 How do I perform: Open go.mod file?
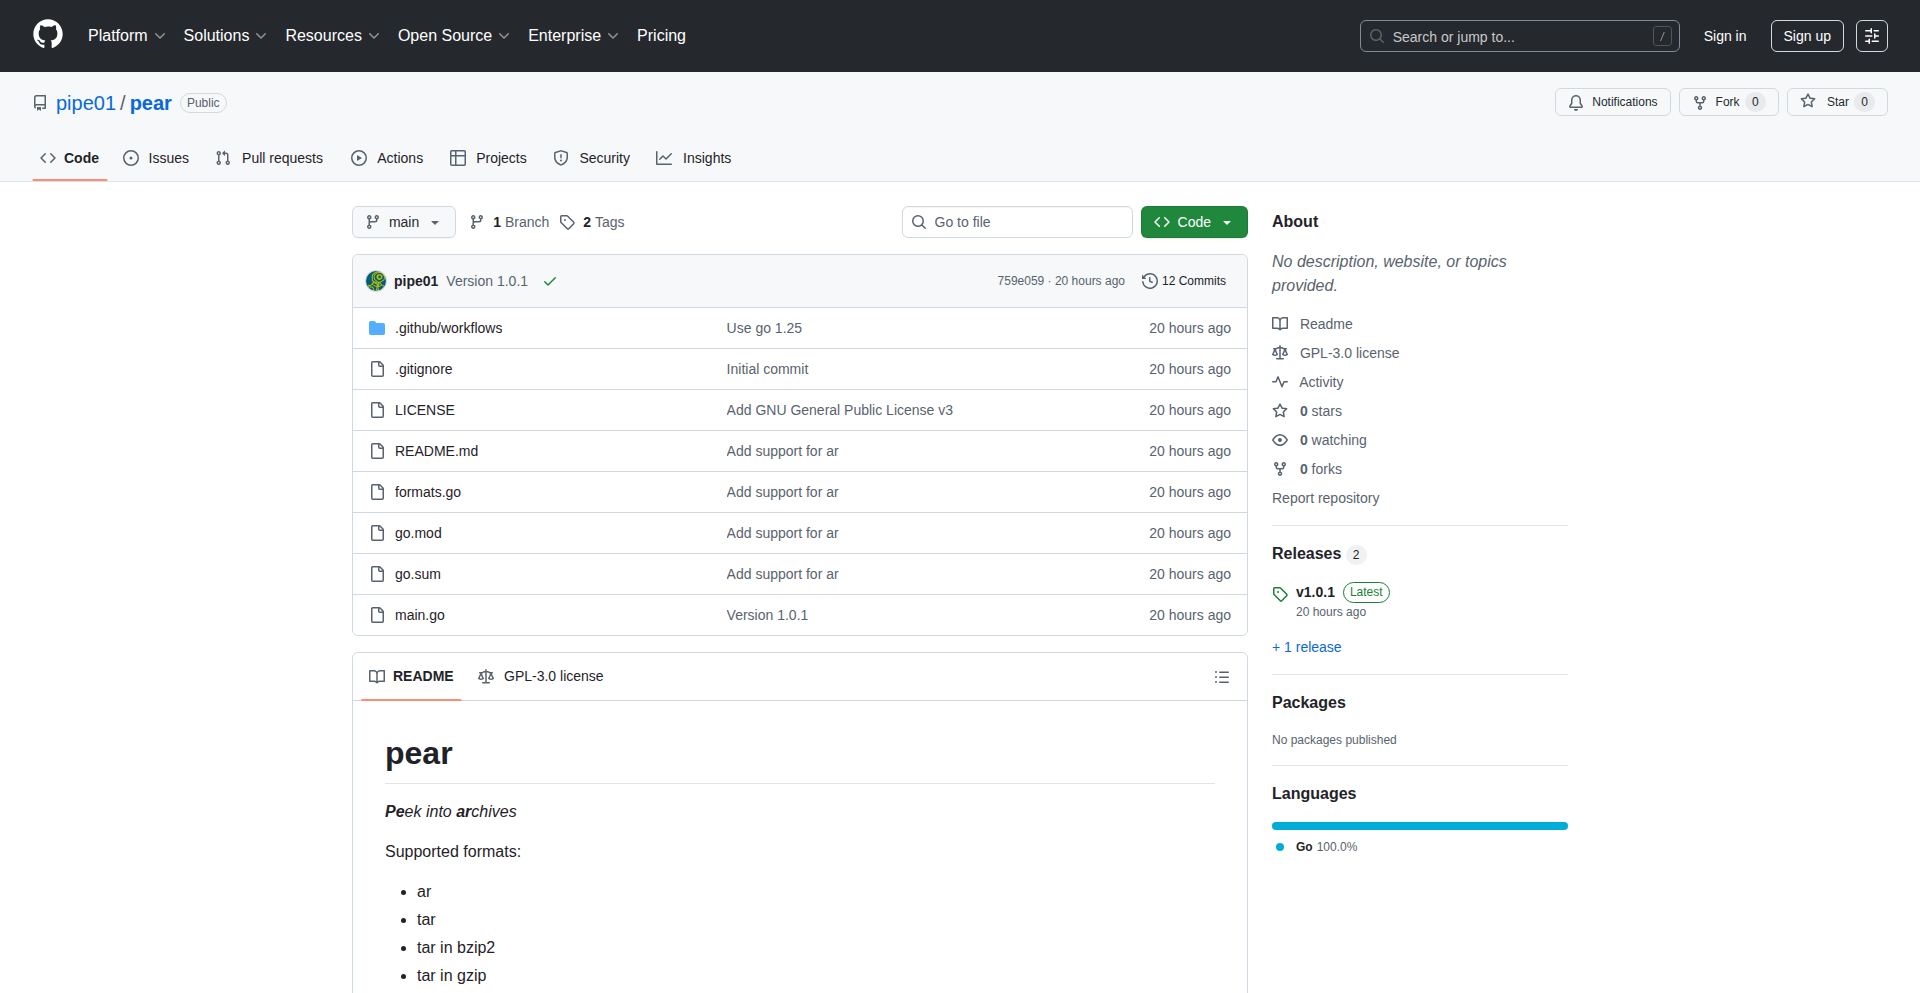tap(418, 533)
